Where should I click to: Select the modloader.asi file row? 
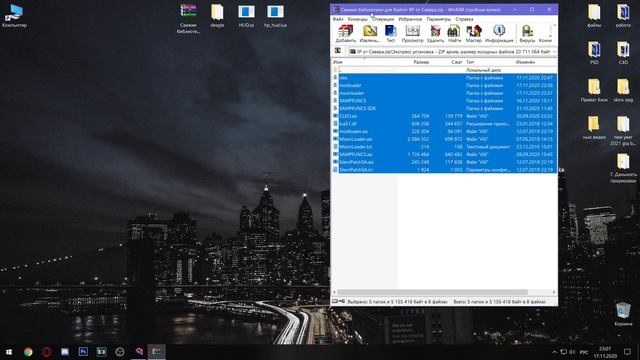[444, 131]
